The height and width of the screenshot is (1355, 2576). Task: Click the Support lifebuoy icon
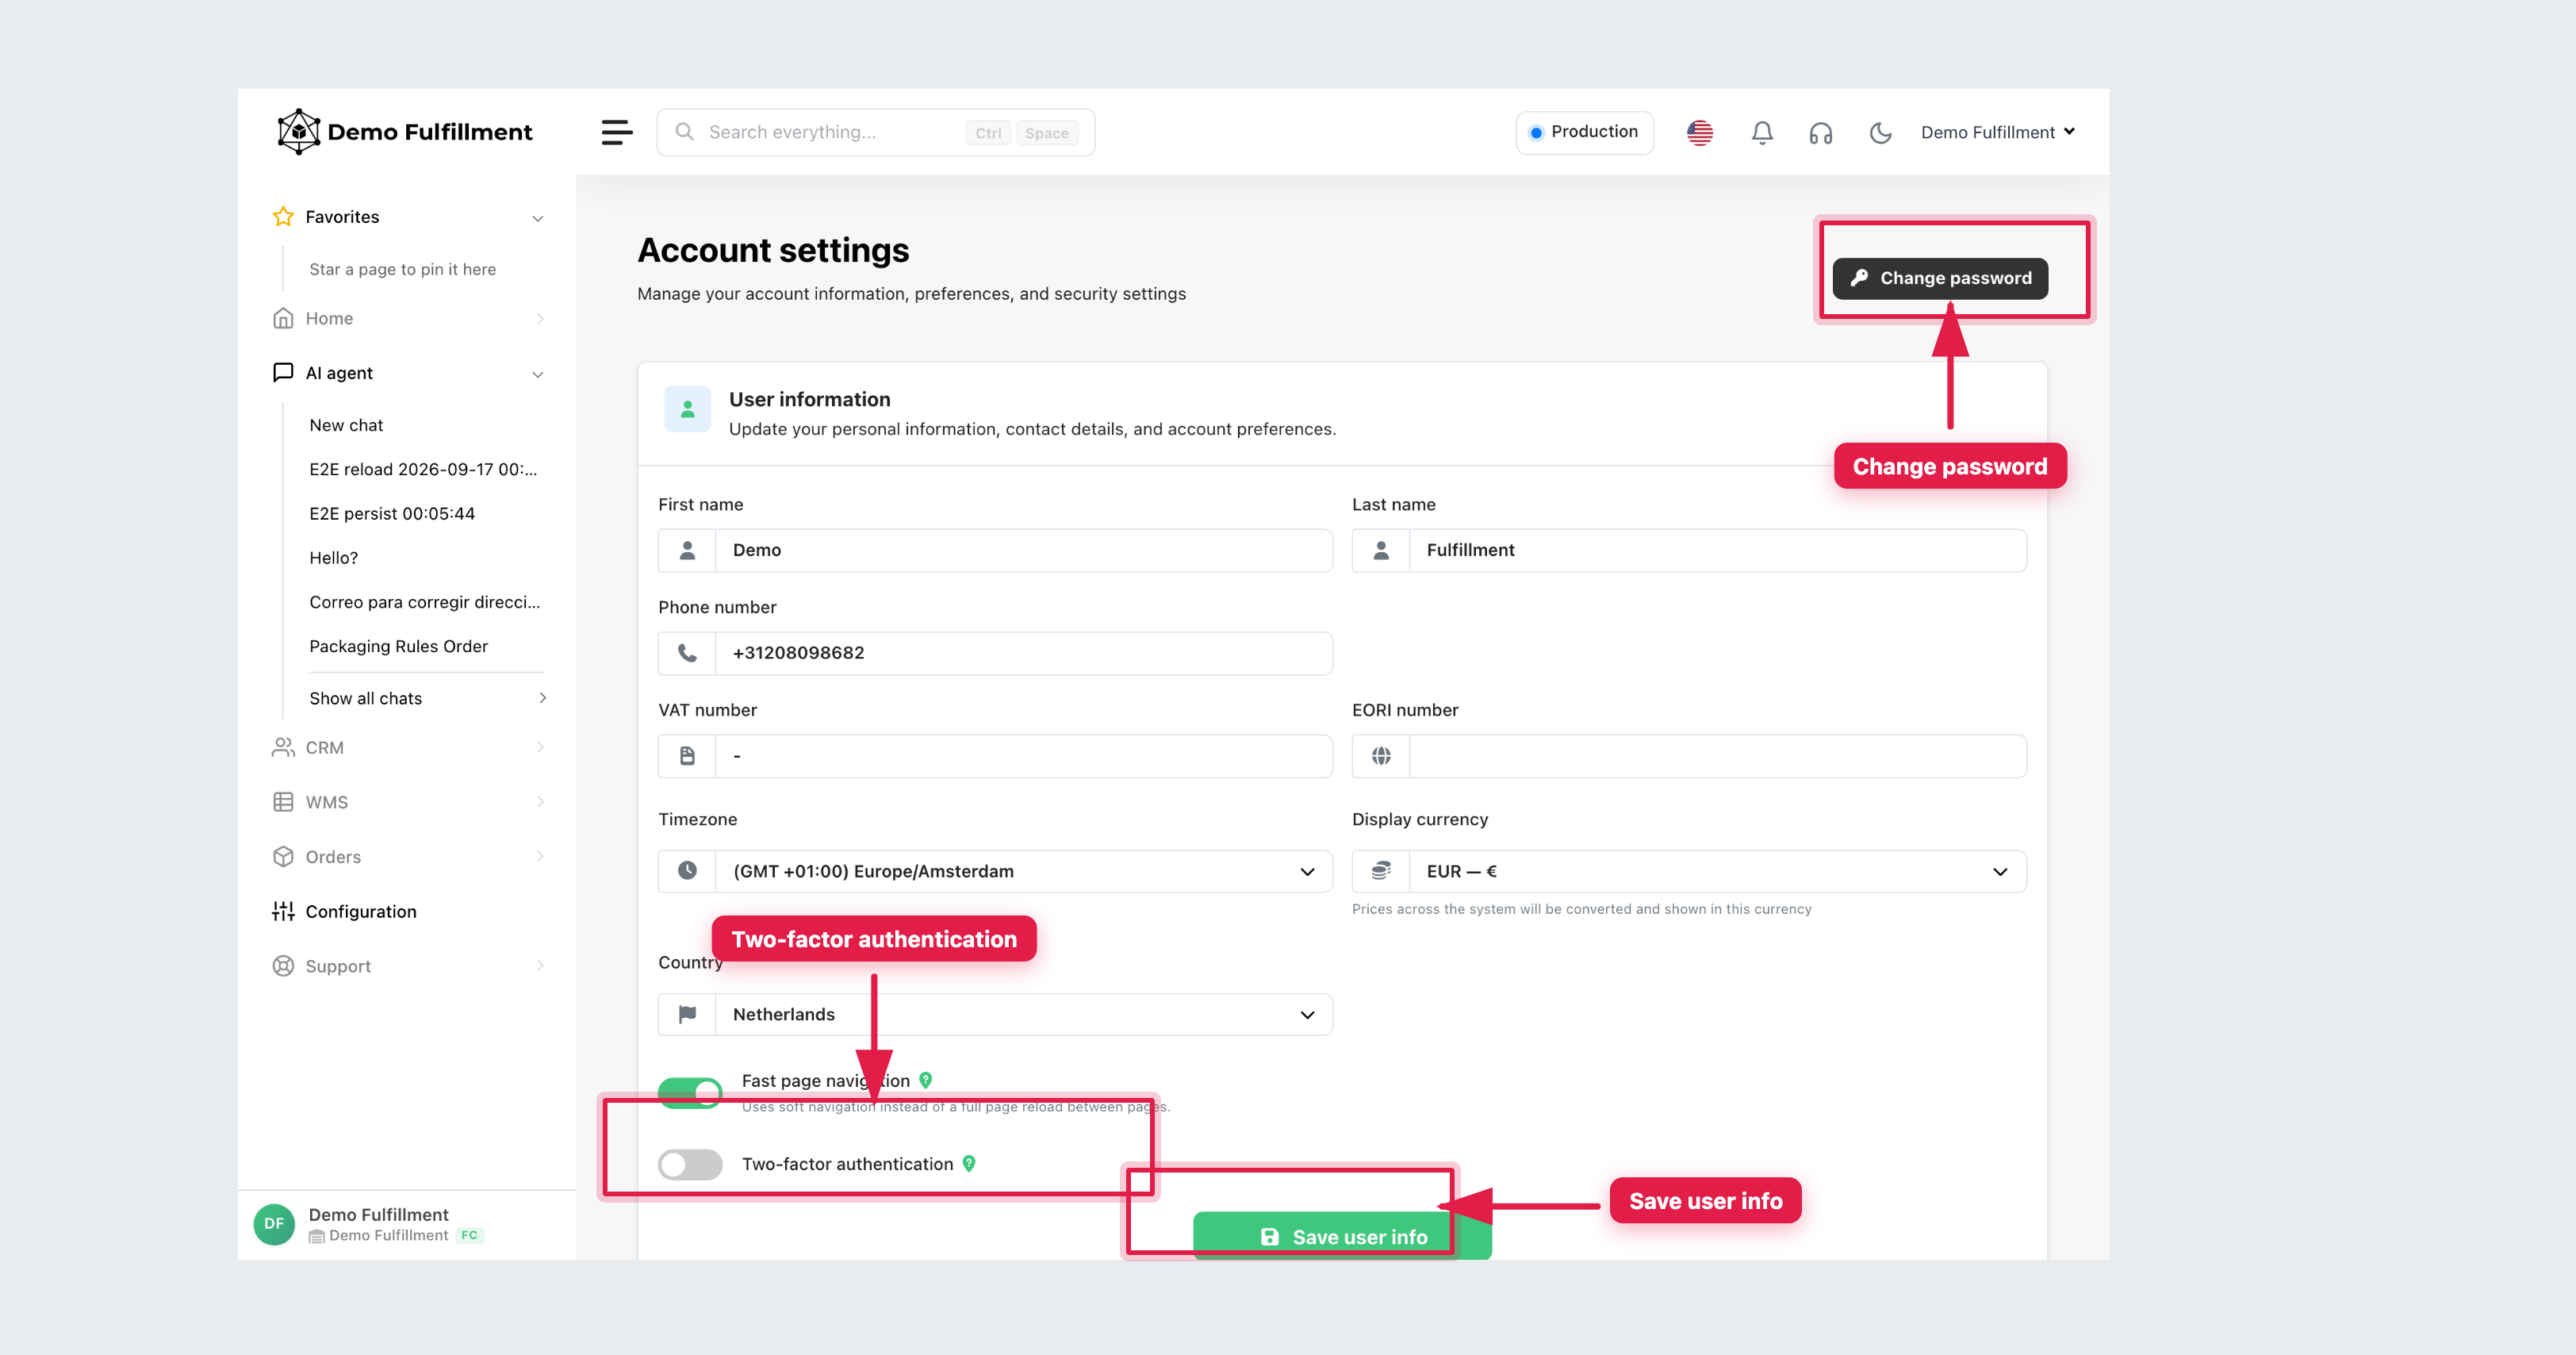(x=283, y=966)
